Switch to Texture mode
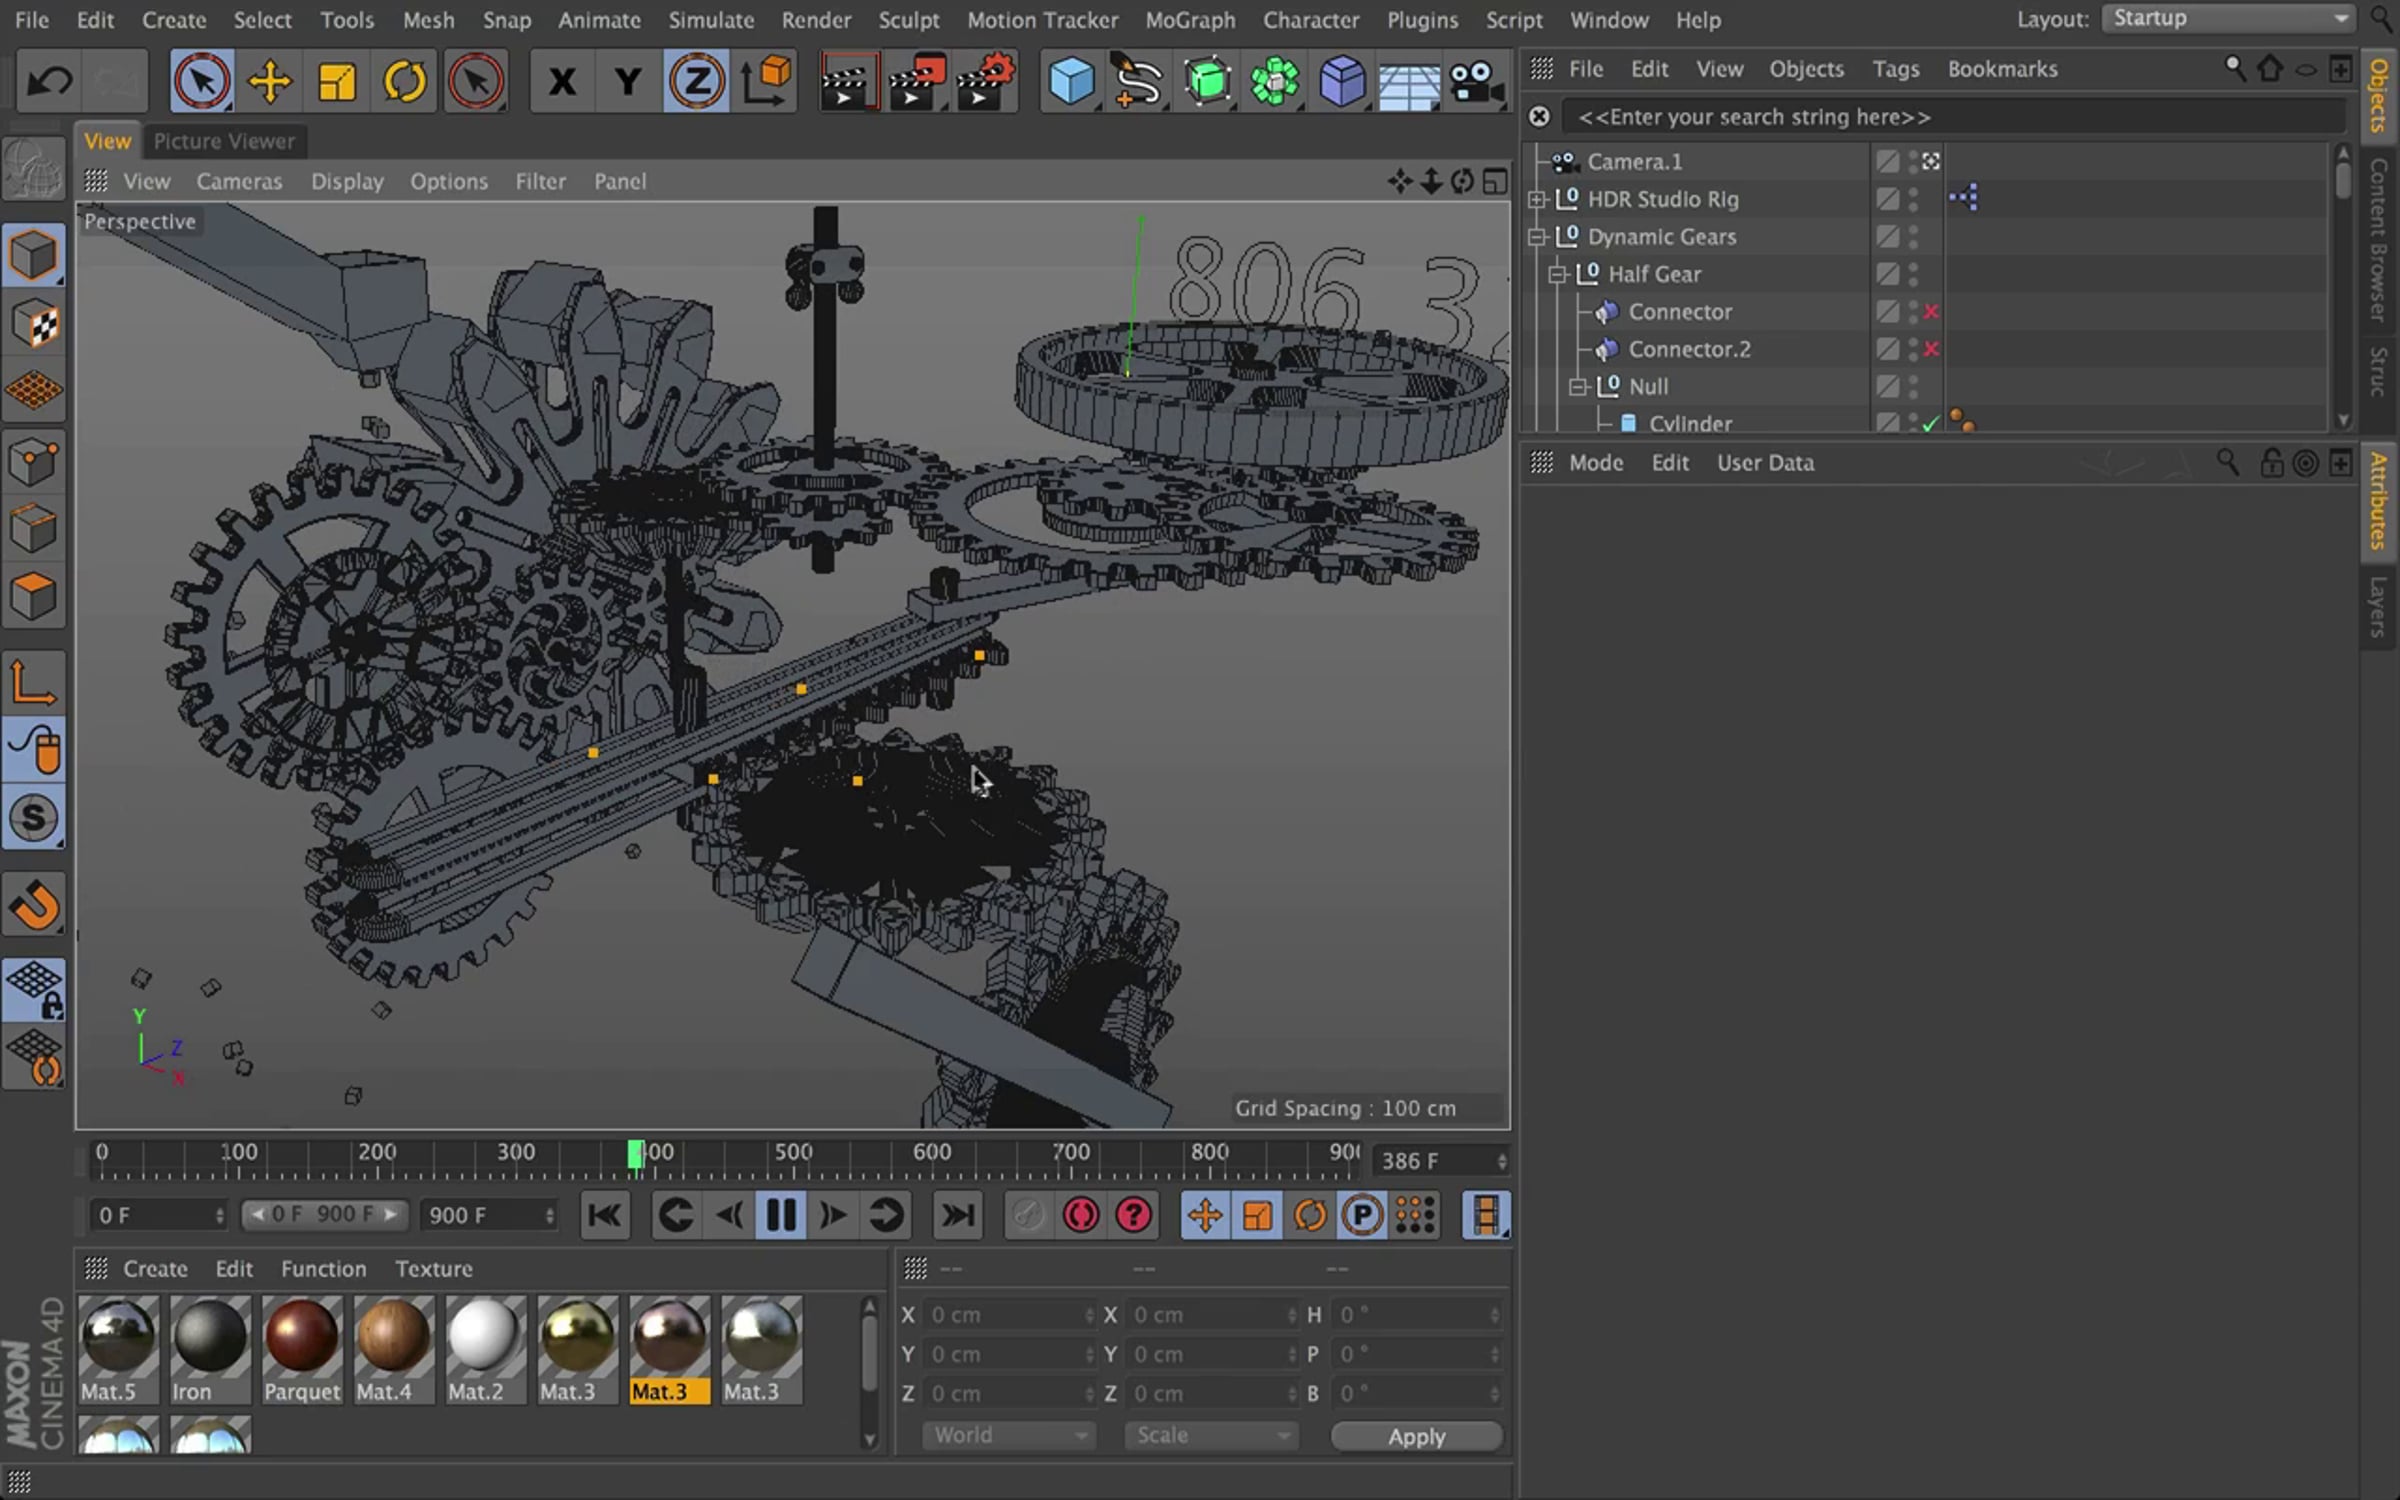 (x=34, y=323)
